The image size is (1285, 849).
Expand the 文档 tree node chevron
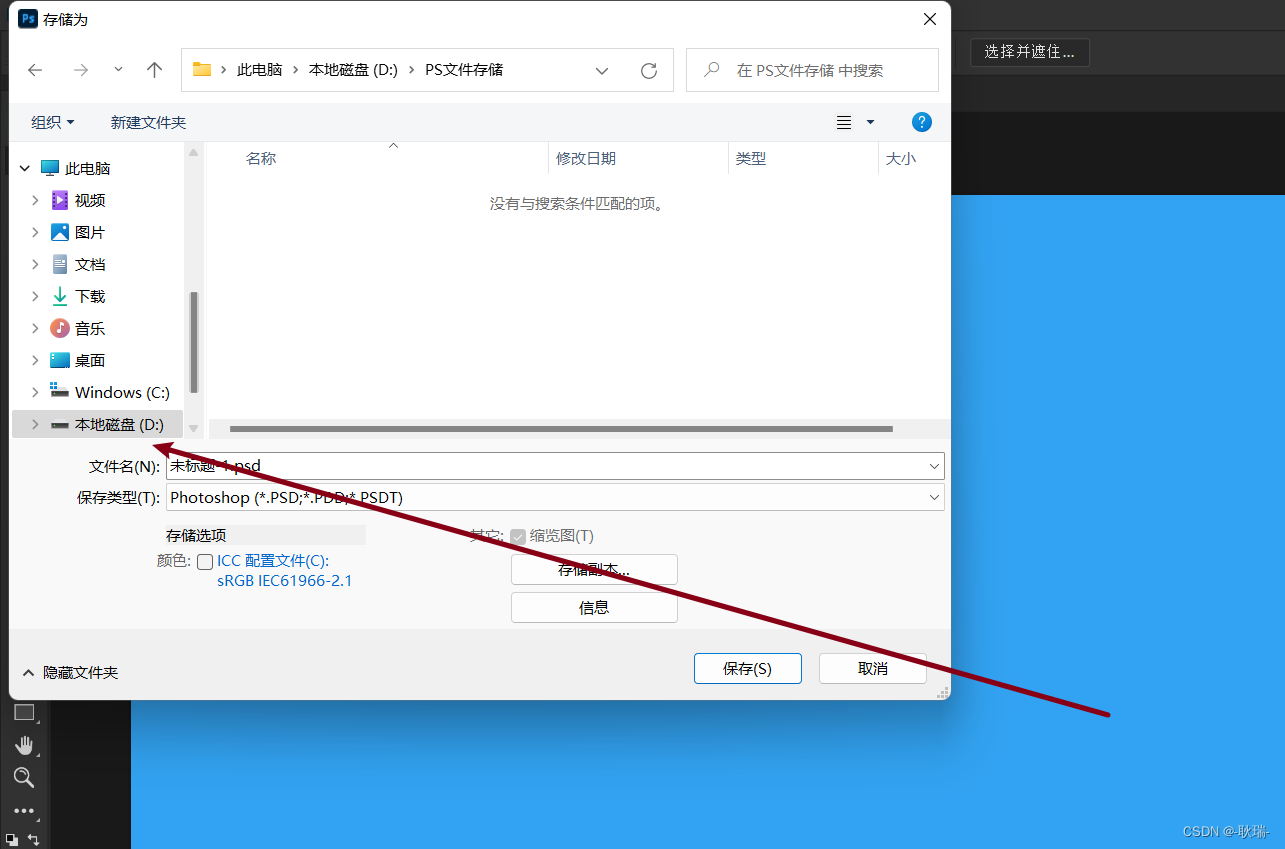[35, 264]
